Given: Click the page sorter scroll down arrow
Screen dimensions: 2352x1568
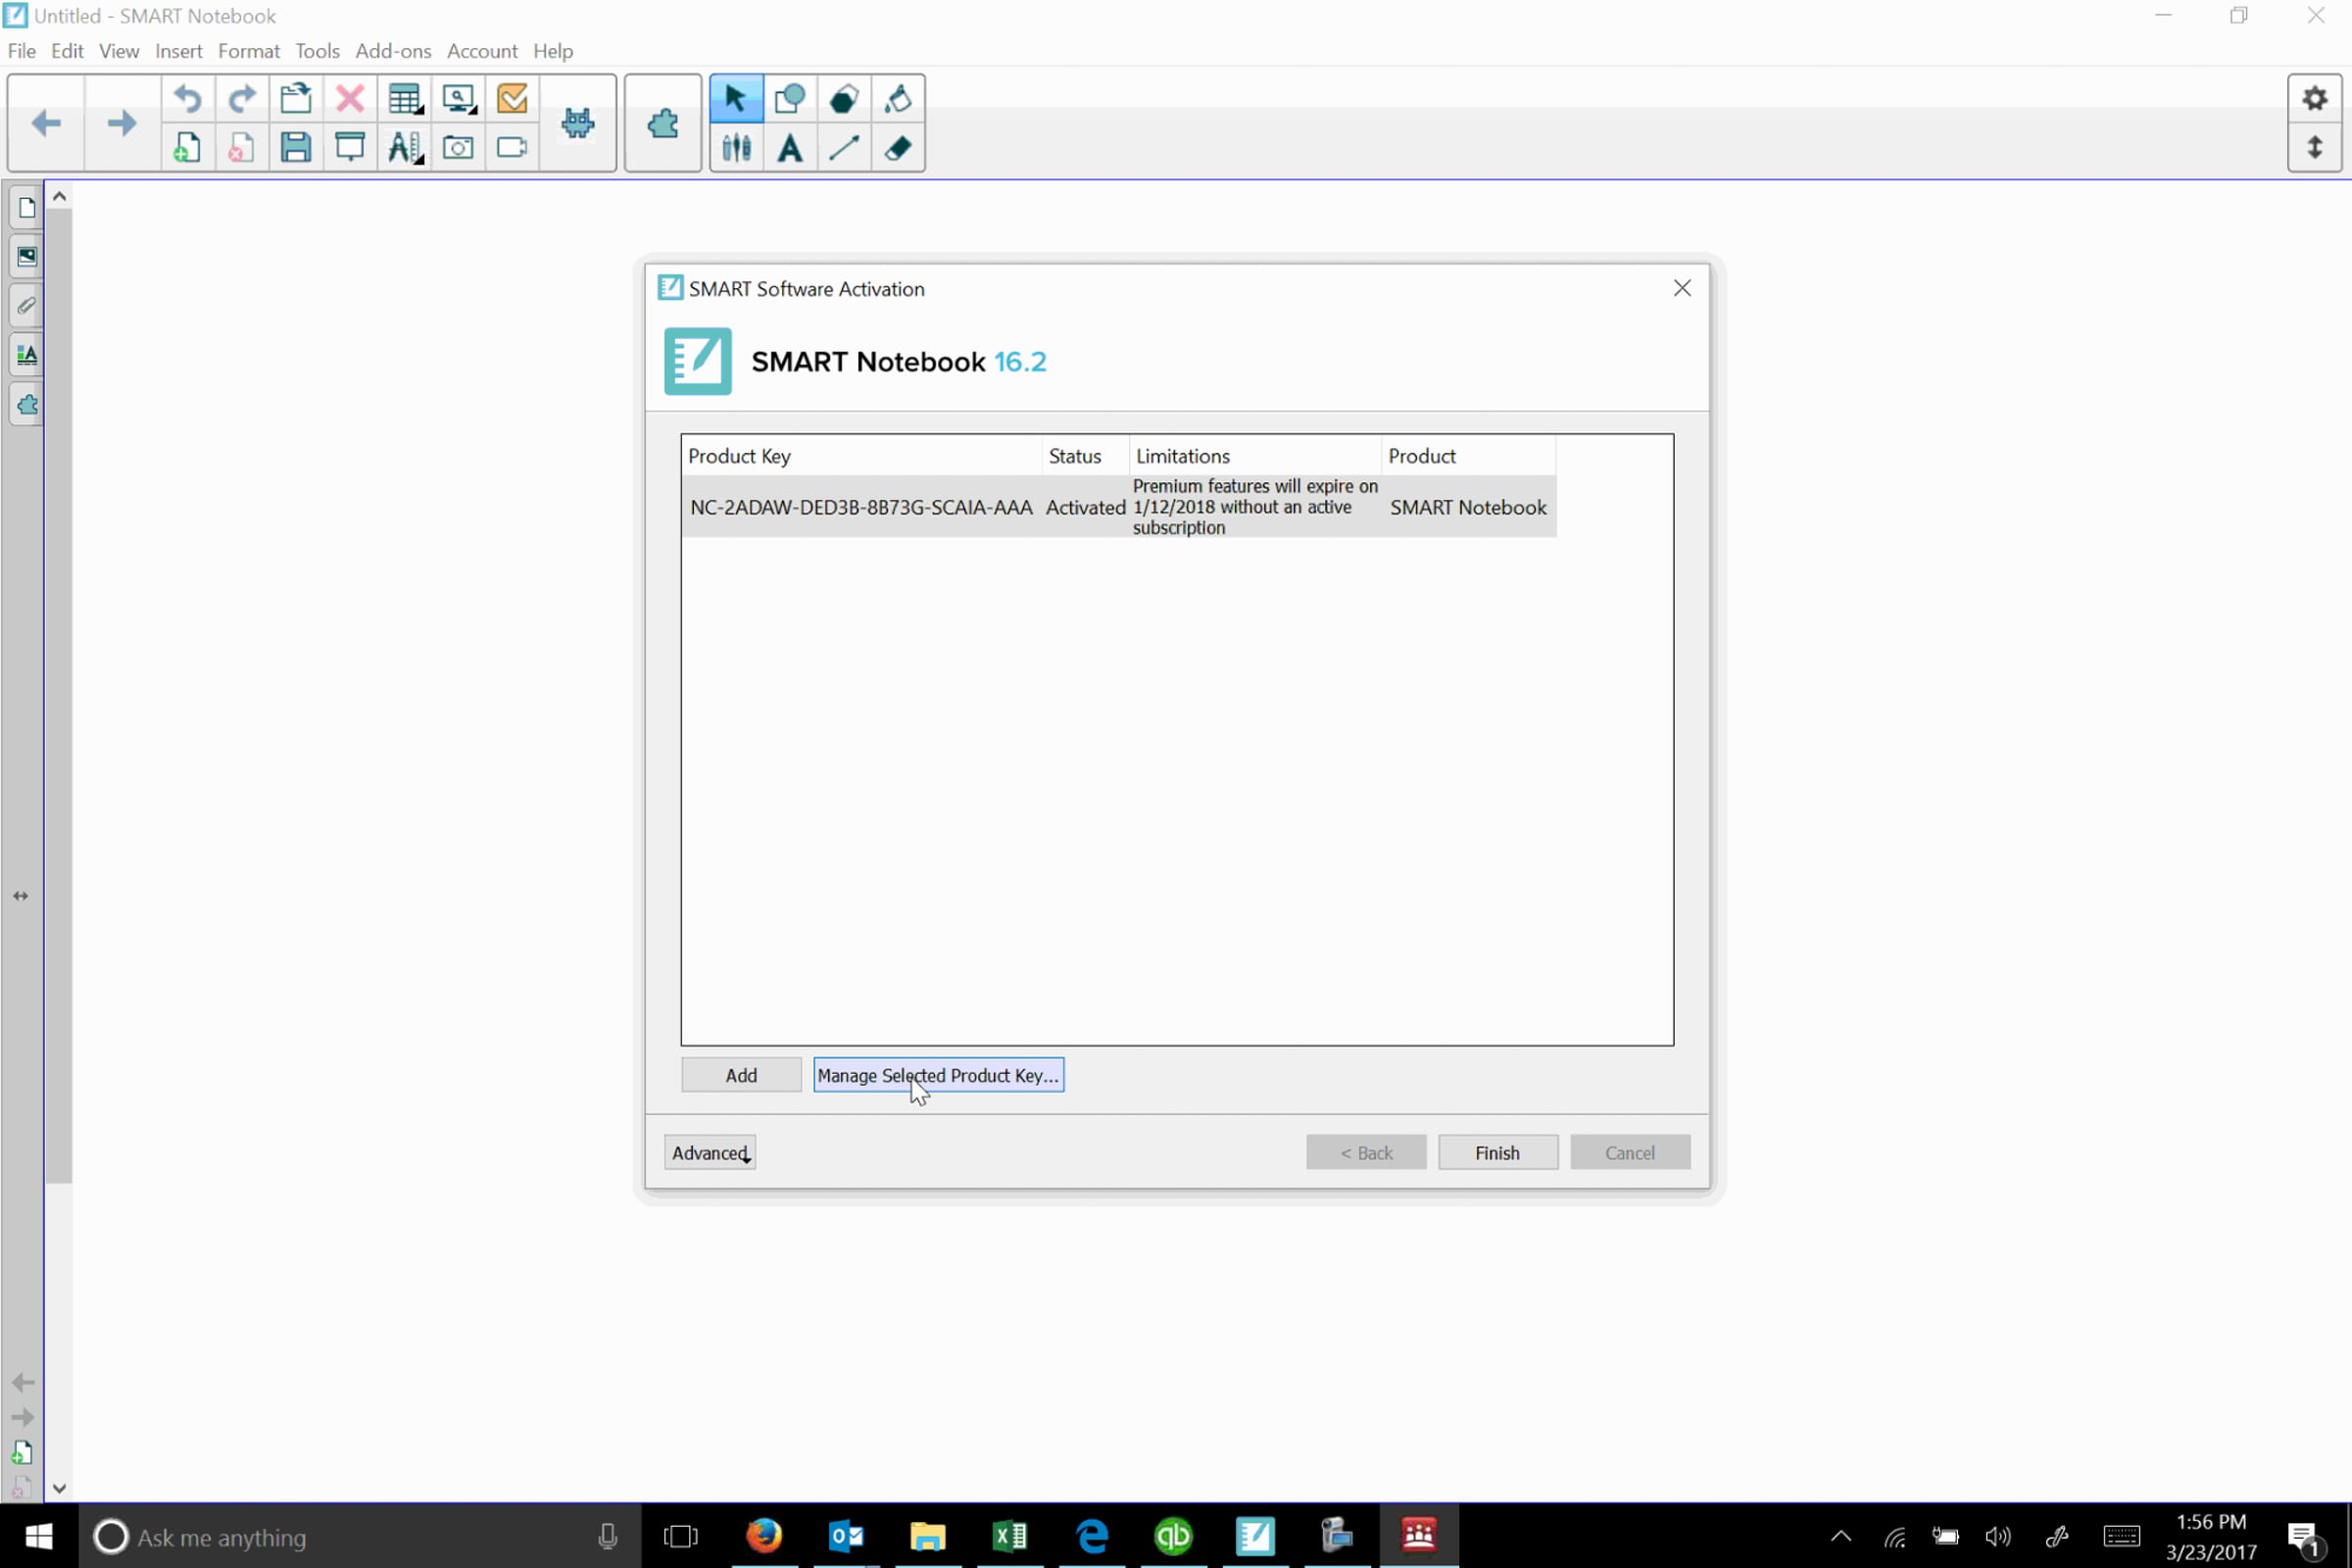Looking at the screenshot, I should (x=60, y=1488).
